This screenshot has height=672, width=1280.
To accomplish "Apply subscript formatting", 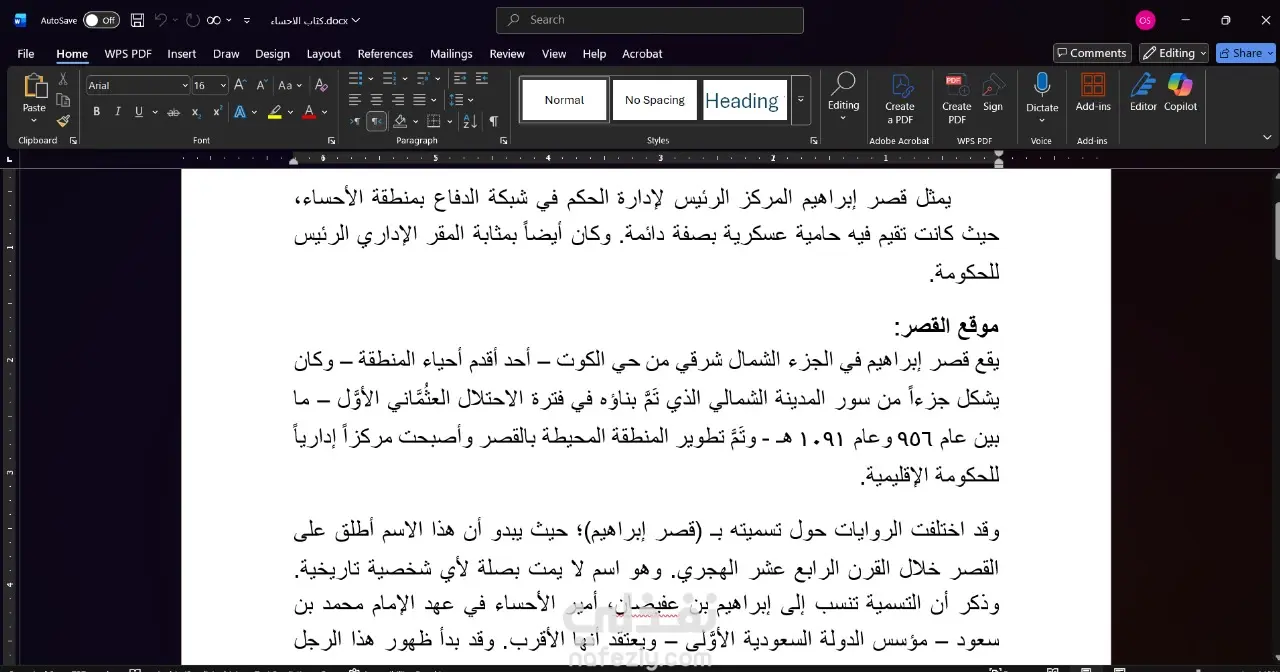I will tap(196, 112).
